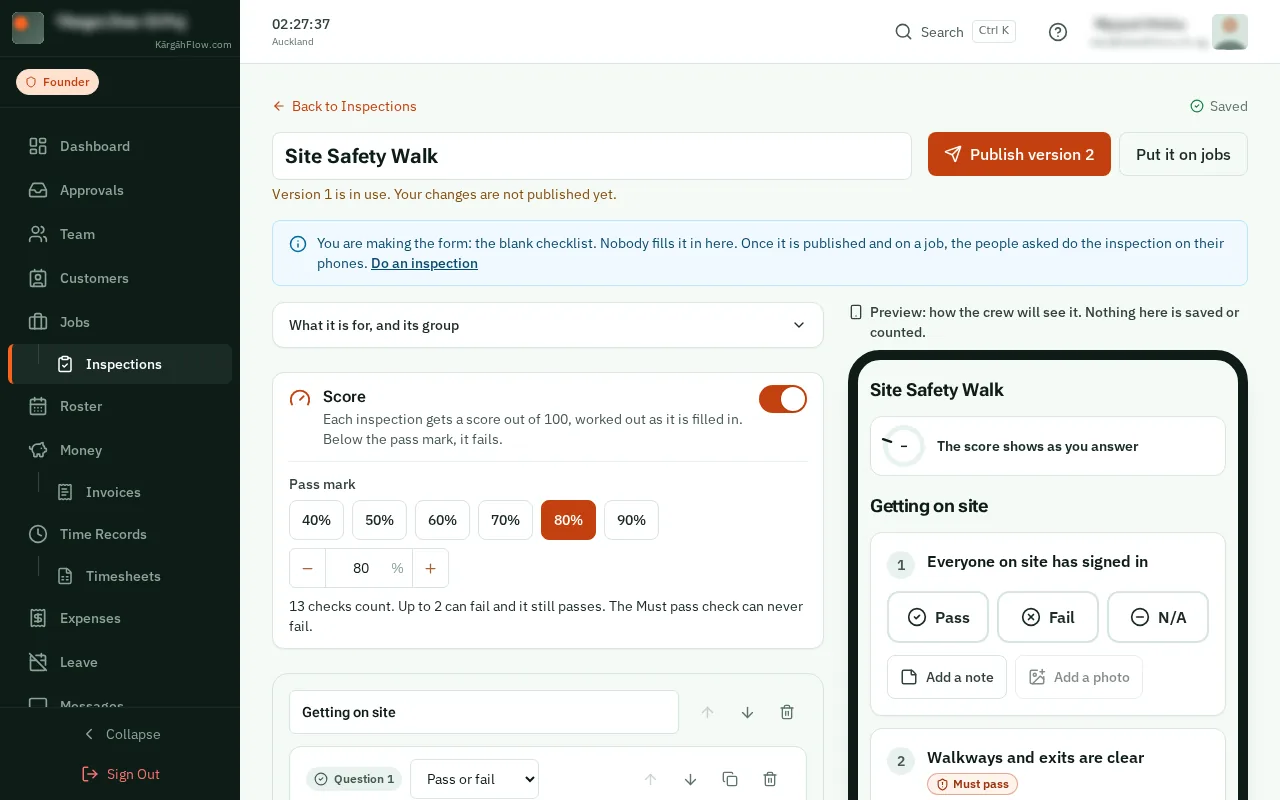Viewport: 1280px width, 800px height.
Task: Click the pass mark percent field
Action: tap(369, 568)
